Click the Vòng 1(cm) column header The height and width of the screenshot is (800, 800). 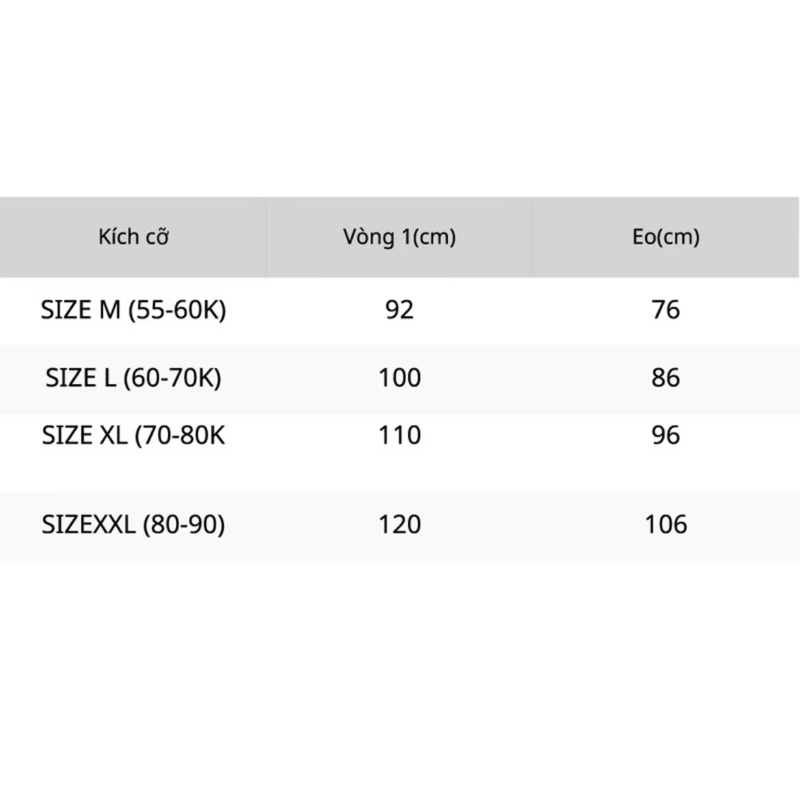pos(399,237)
